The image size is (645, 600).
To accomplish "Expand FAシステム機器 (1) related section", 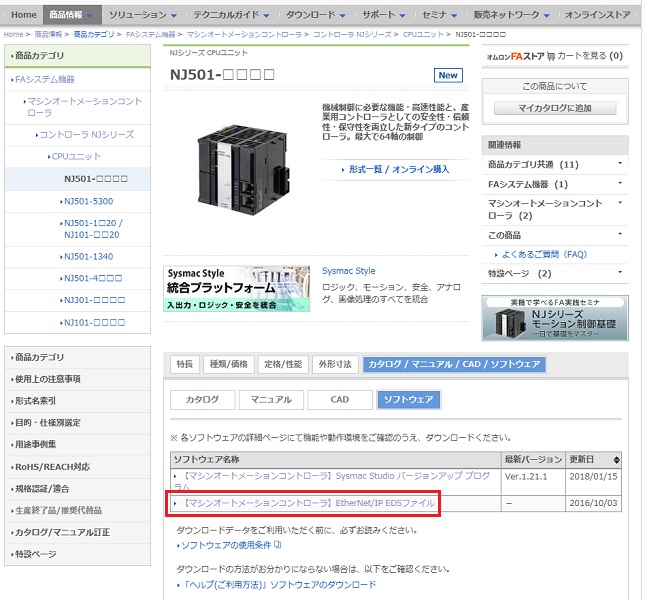I will pos(555,184).
